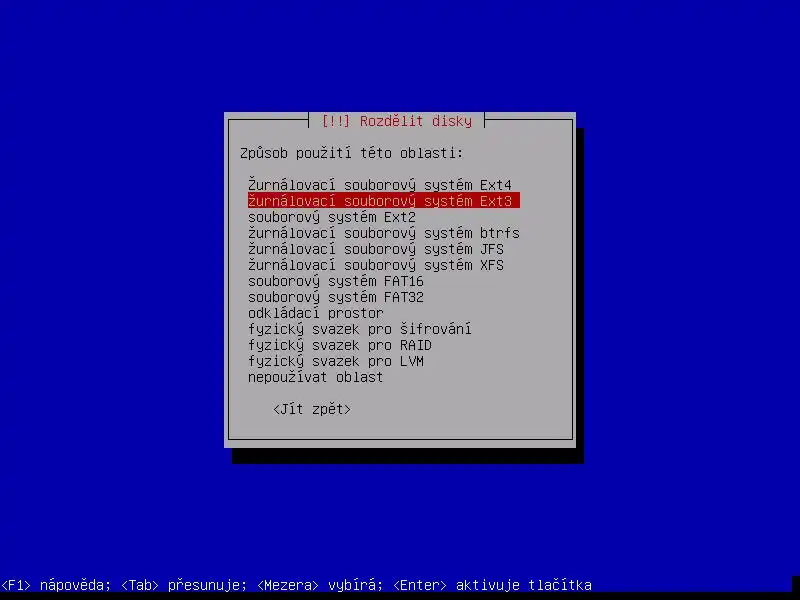
Task: Pick 'souborový systém FAT16' entry
Action: click(x=336, y=281)
